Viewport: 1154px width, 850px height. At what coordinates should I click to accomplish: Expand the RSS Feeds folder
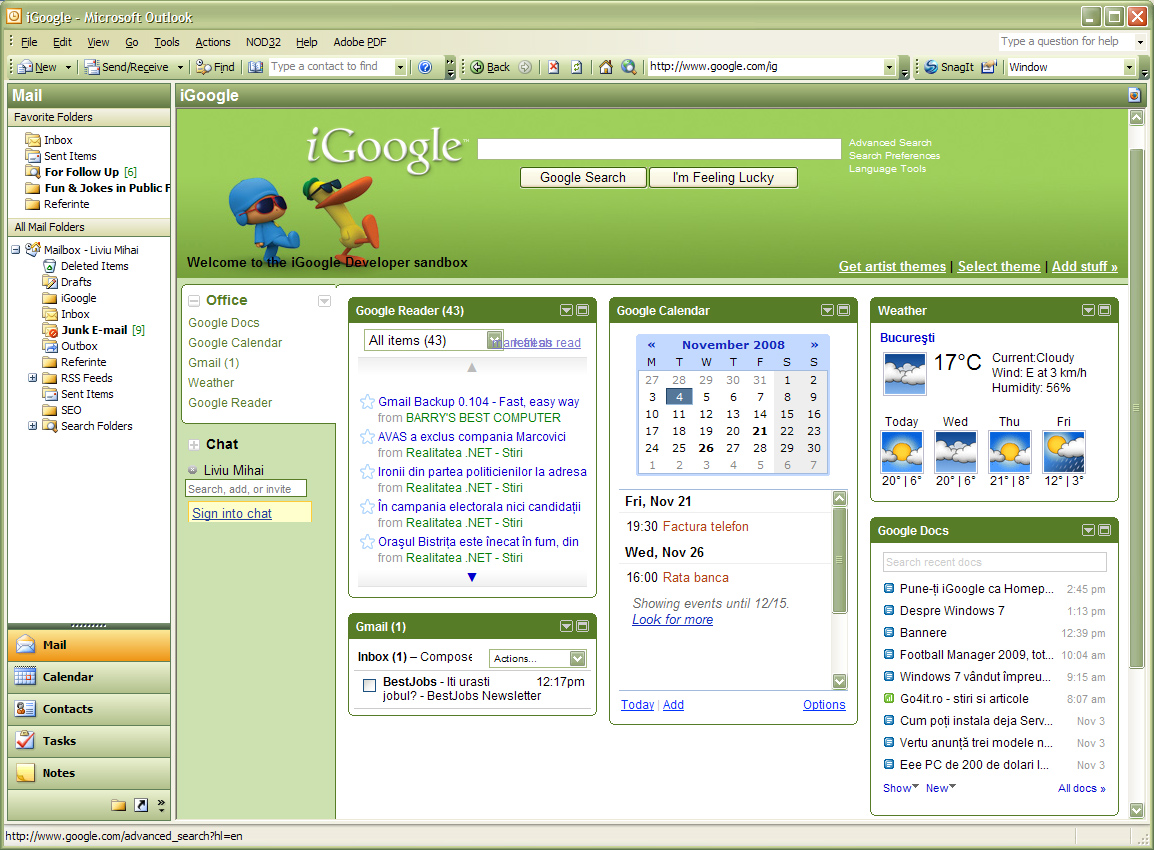pos(32,378)
